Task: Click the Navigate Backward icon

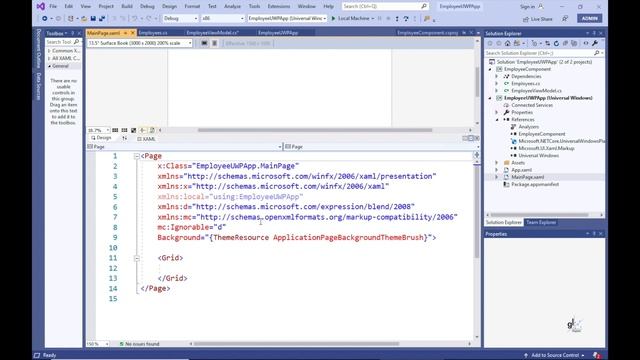Action: point(44,19)
